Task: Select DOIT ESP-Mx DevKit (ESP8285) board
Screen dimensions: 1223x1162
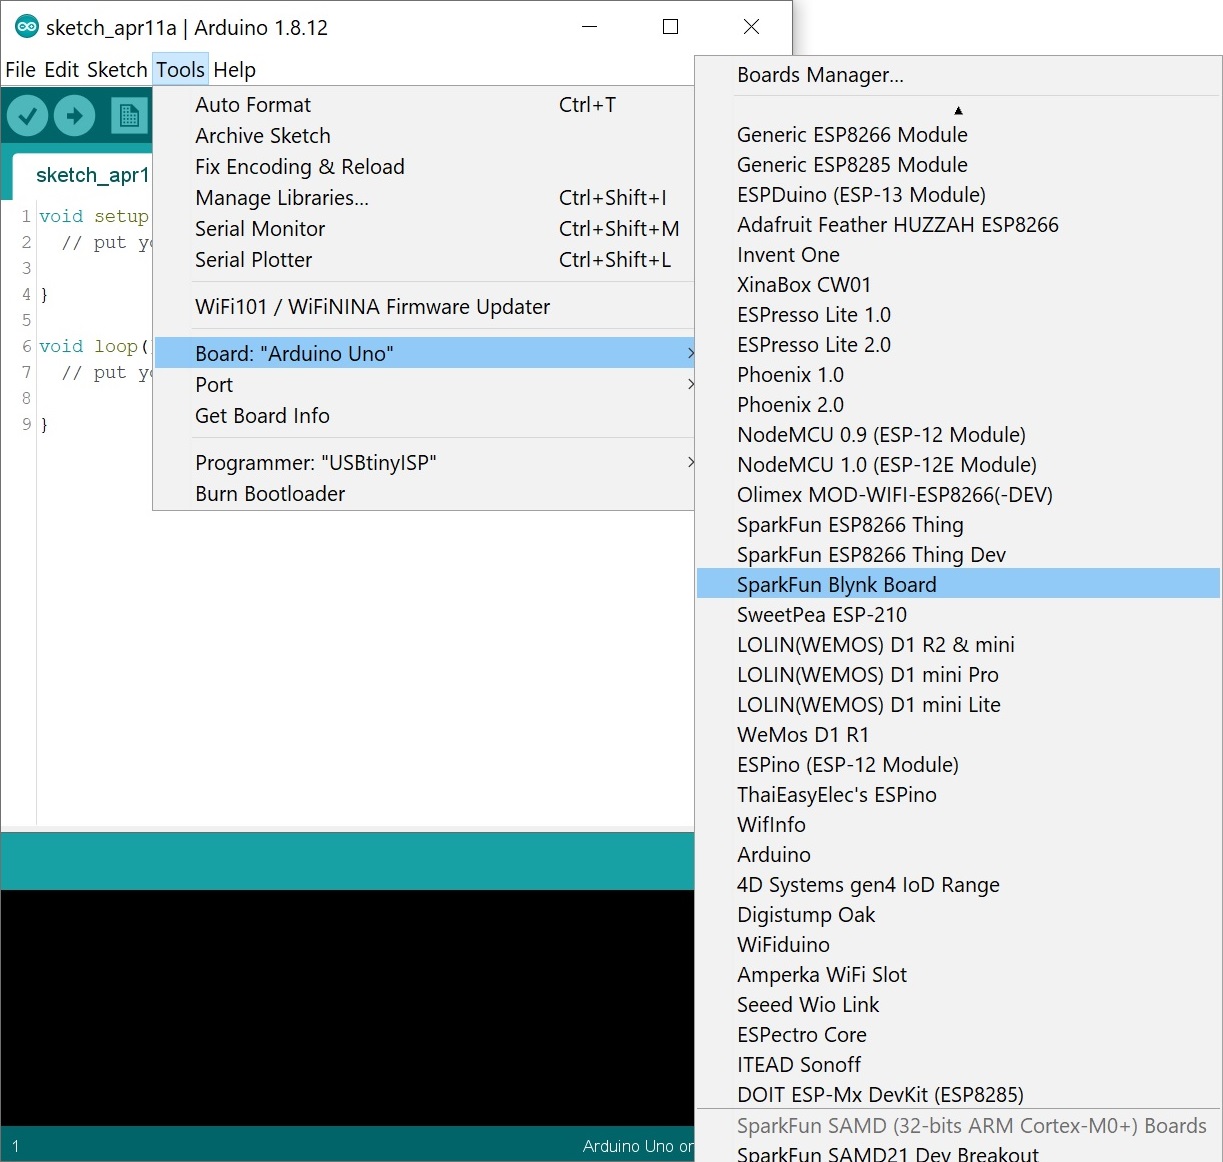Action: click(x=958, y=1095)
